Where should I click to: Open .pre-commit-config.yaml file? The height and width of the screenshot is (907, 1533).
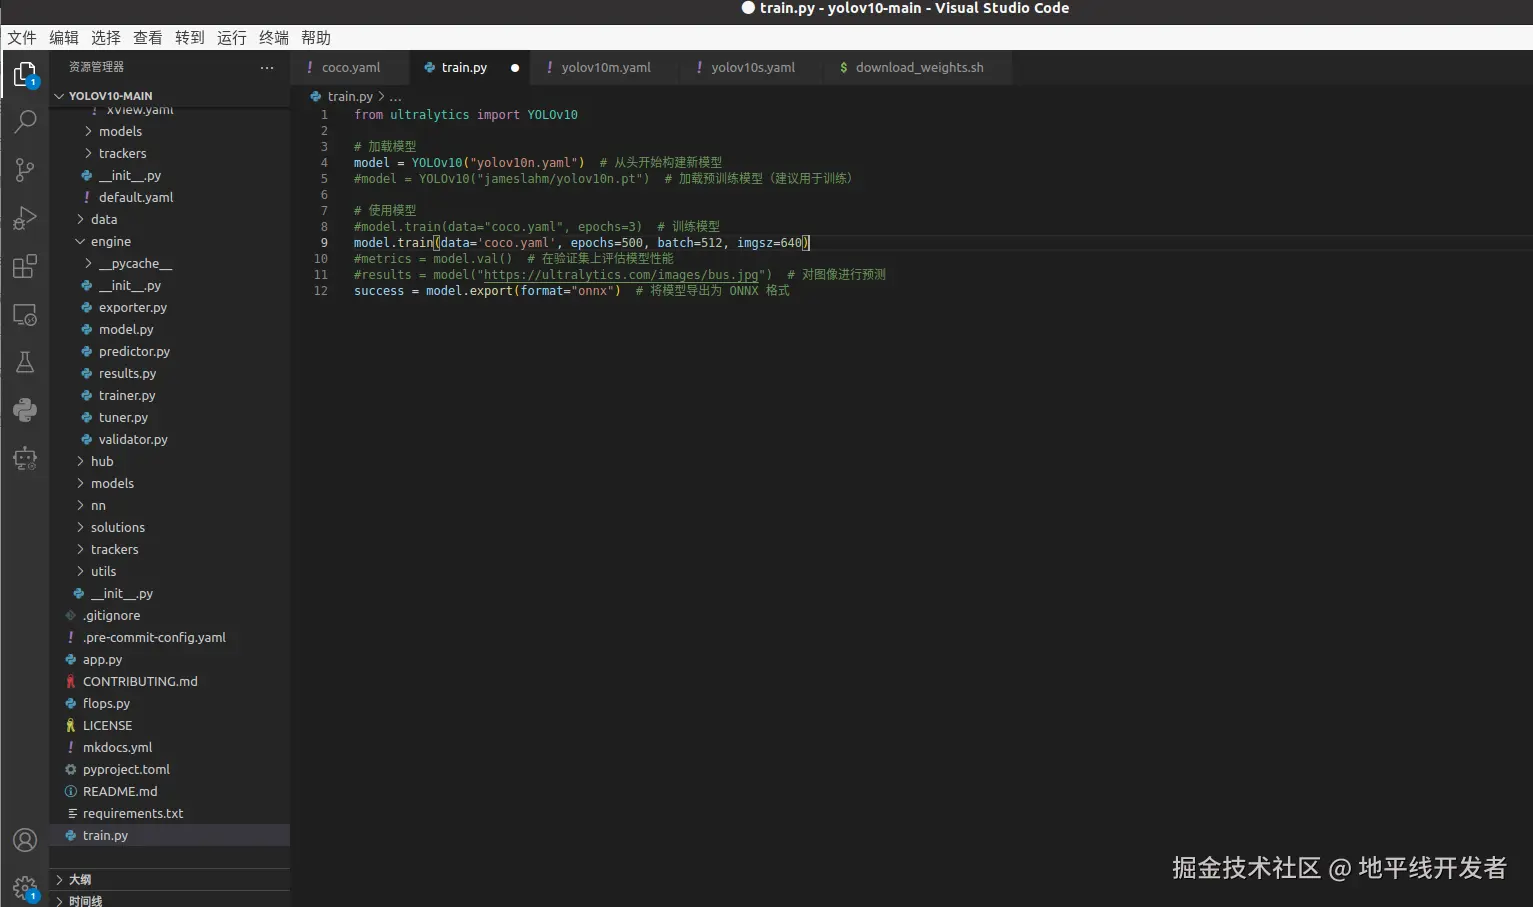pos(154,638)
